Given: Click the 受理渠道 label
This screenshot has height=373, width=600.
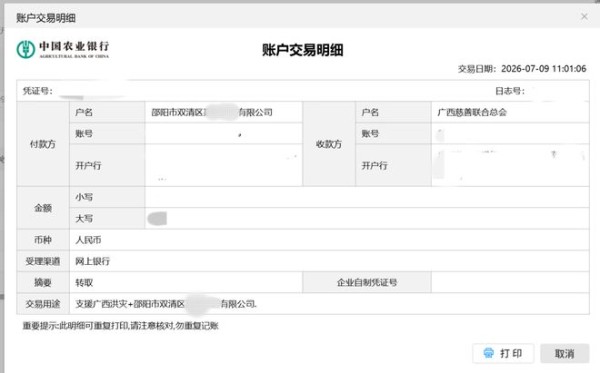Looking at the screenshot, I should pos(43,261).
